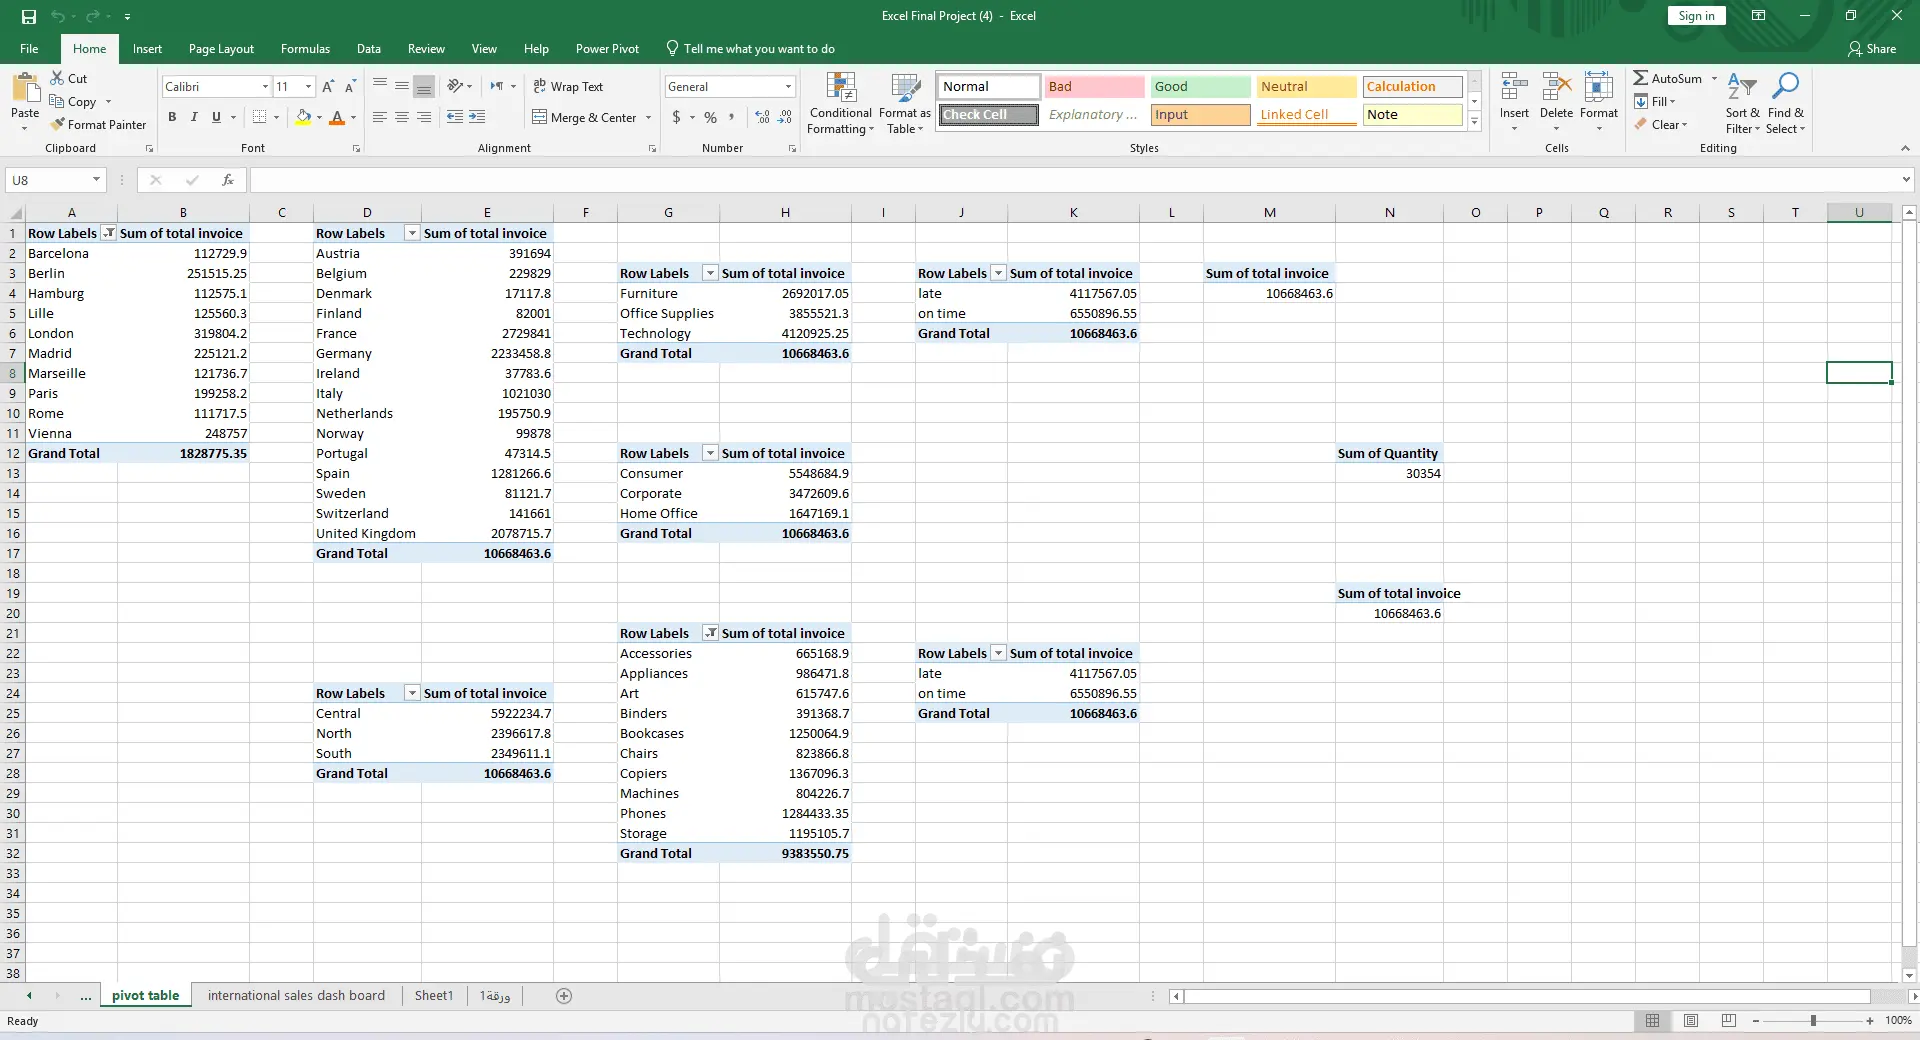Viewport: 1920px width, 1040px height.
Task: Increase decimal places icon
Action: 763,117
